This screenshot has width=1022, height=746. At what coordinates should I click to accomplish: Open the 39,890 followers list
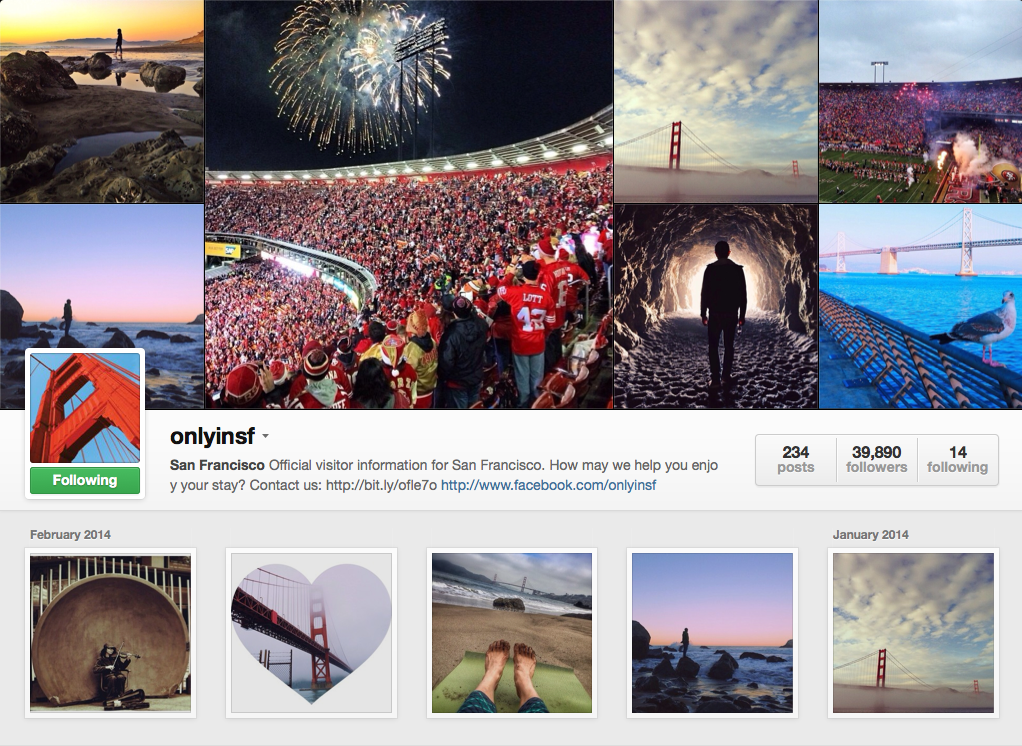coord(877,459)
